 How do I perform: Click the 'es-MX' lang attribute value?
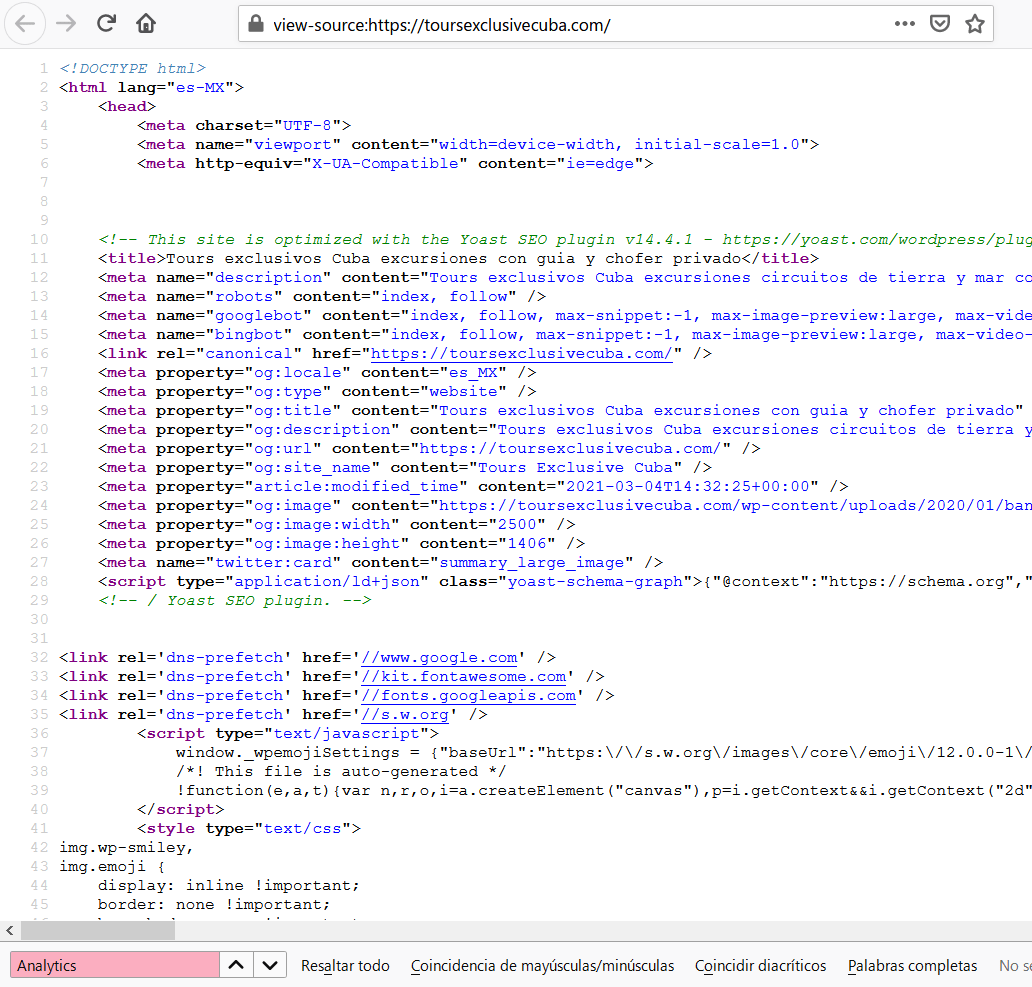pyautogui.click(x=200, y=88)
